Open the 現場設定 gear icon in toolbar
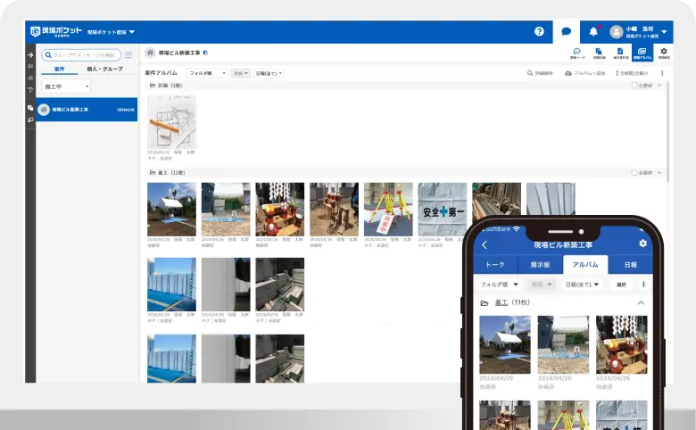This screenshot has width=696, height=430. pyautogui.click(x=664, y=53)
